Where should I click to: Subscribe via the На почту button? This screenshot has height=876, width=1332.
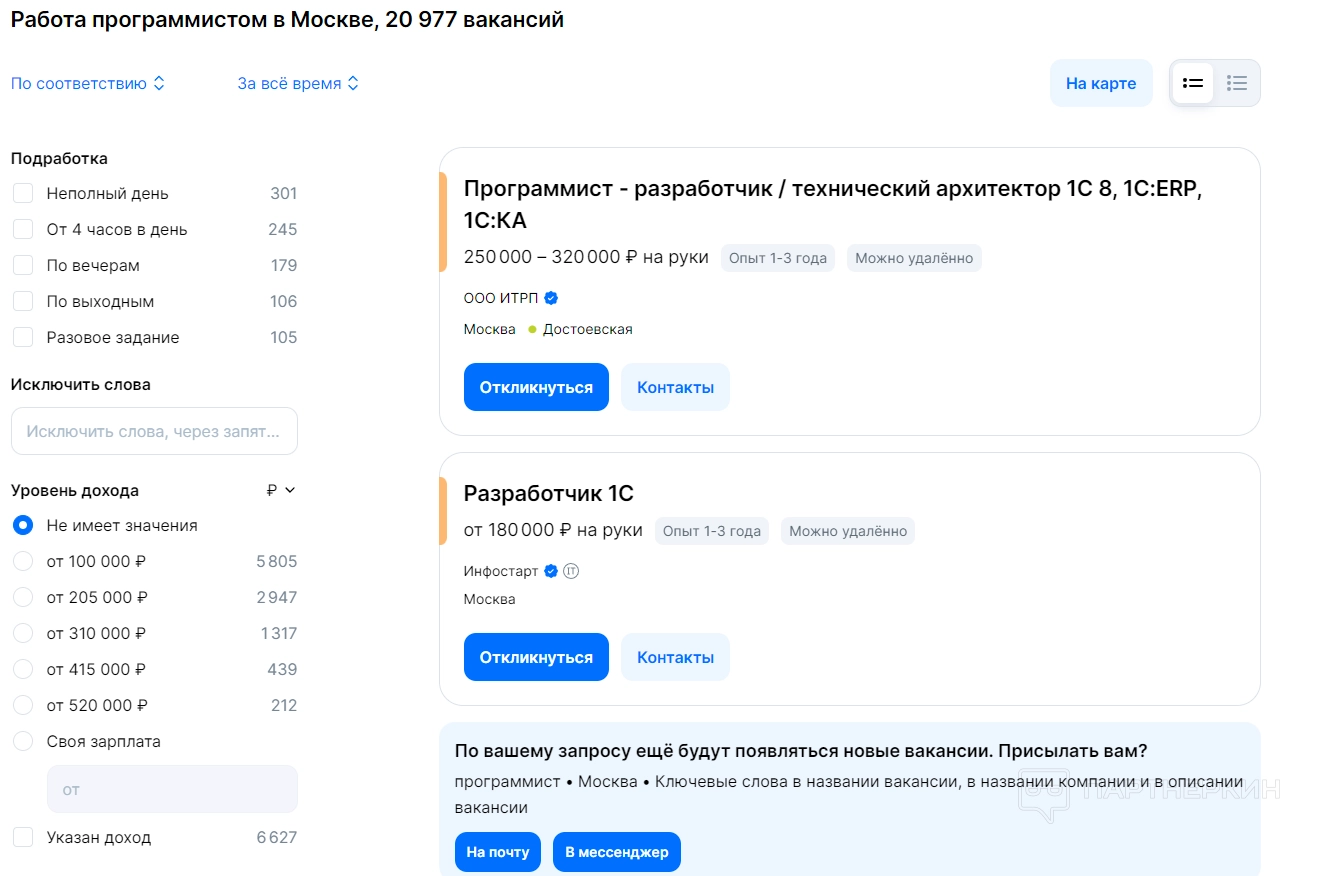pyautogui.click(x=498, y=852)
